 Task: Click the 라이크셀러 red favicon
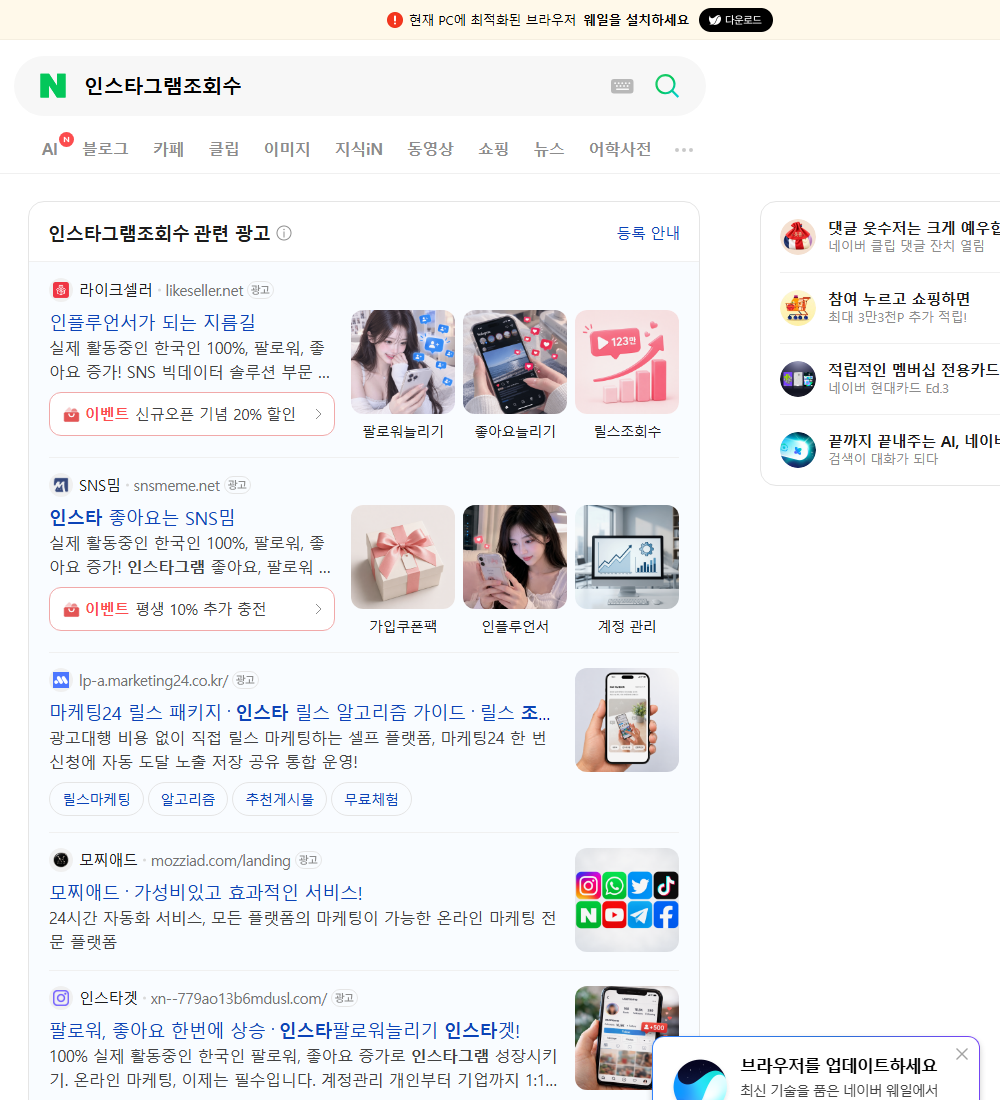[x=61, y=290]
